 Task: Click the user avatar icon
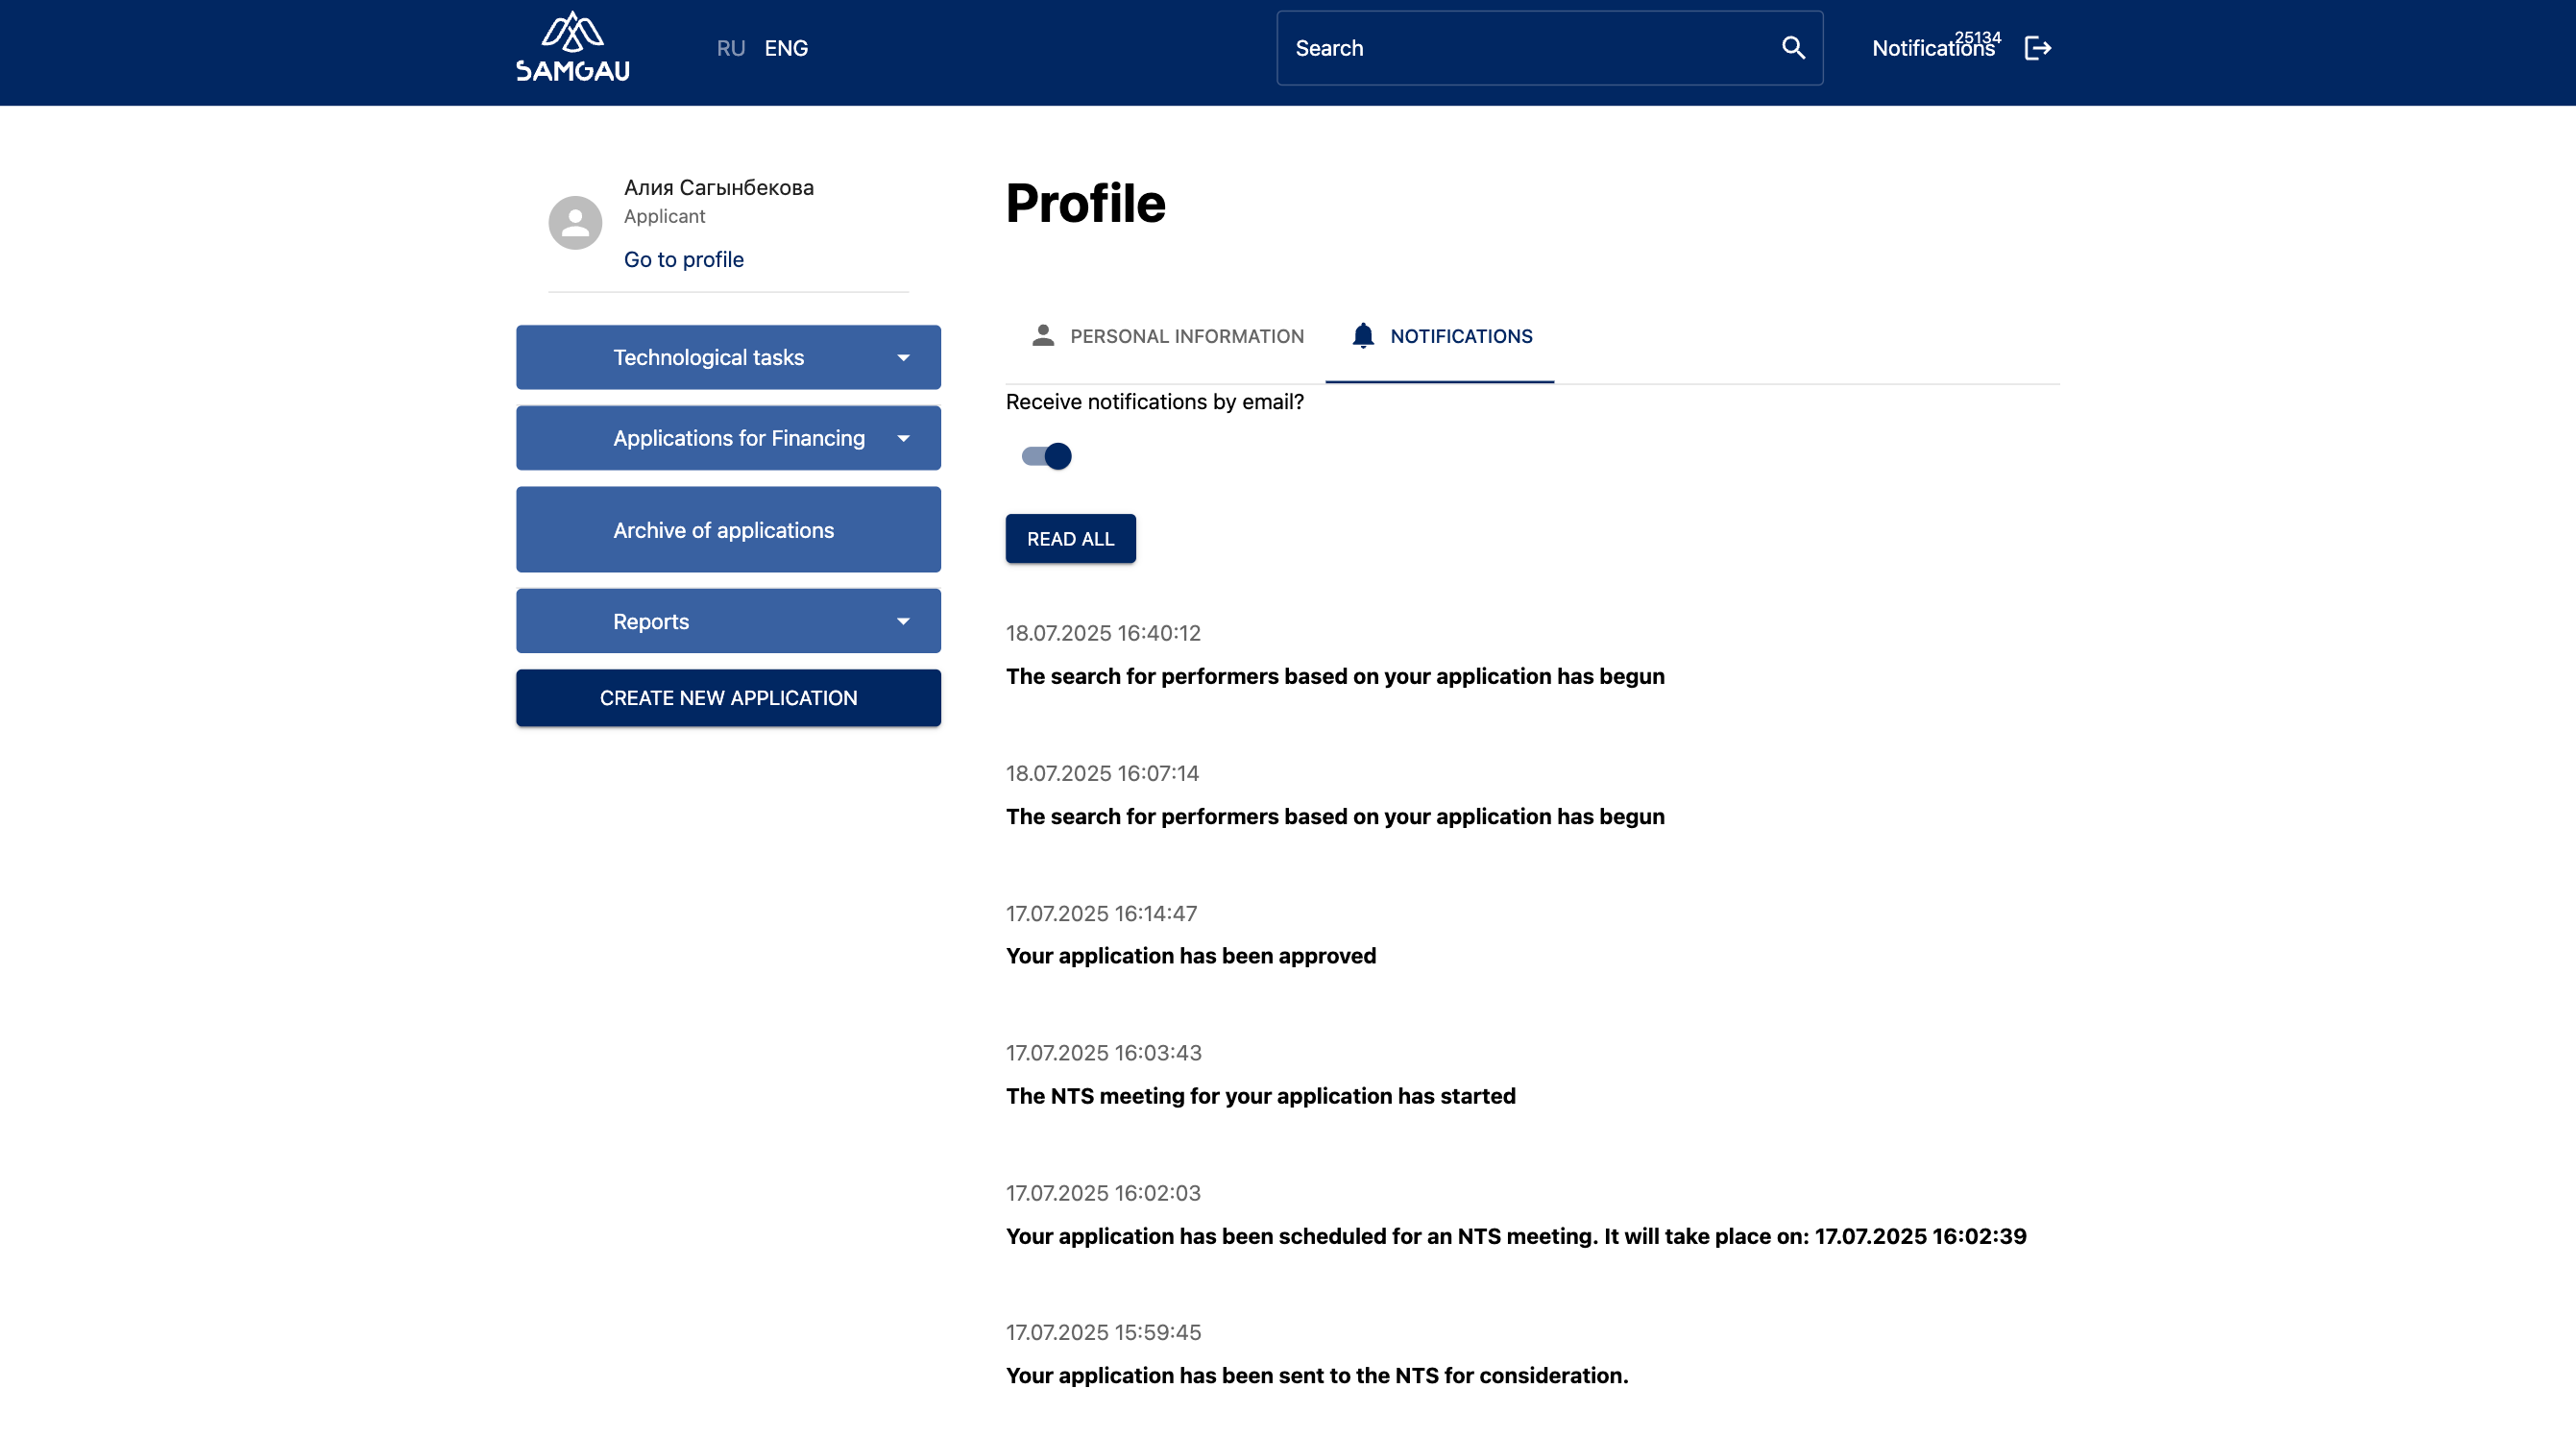(x=575, y=222)
